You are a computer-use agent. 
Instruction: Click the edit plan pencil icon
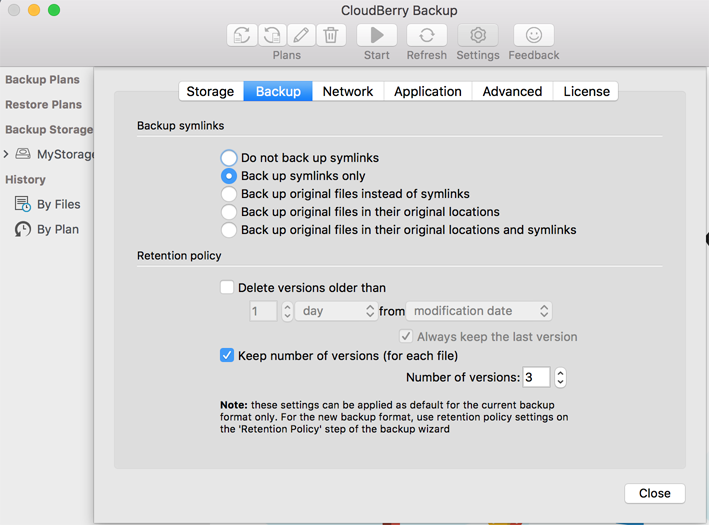pyautogui.click(x=301, y=35)
